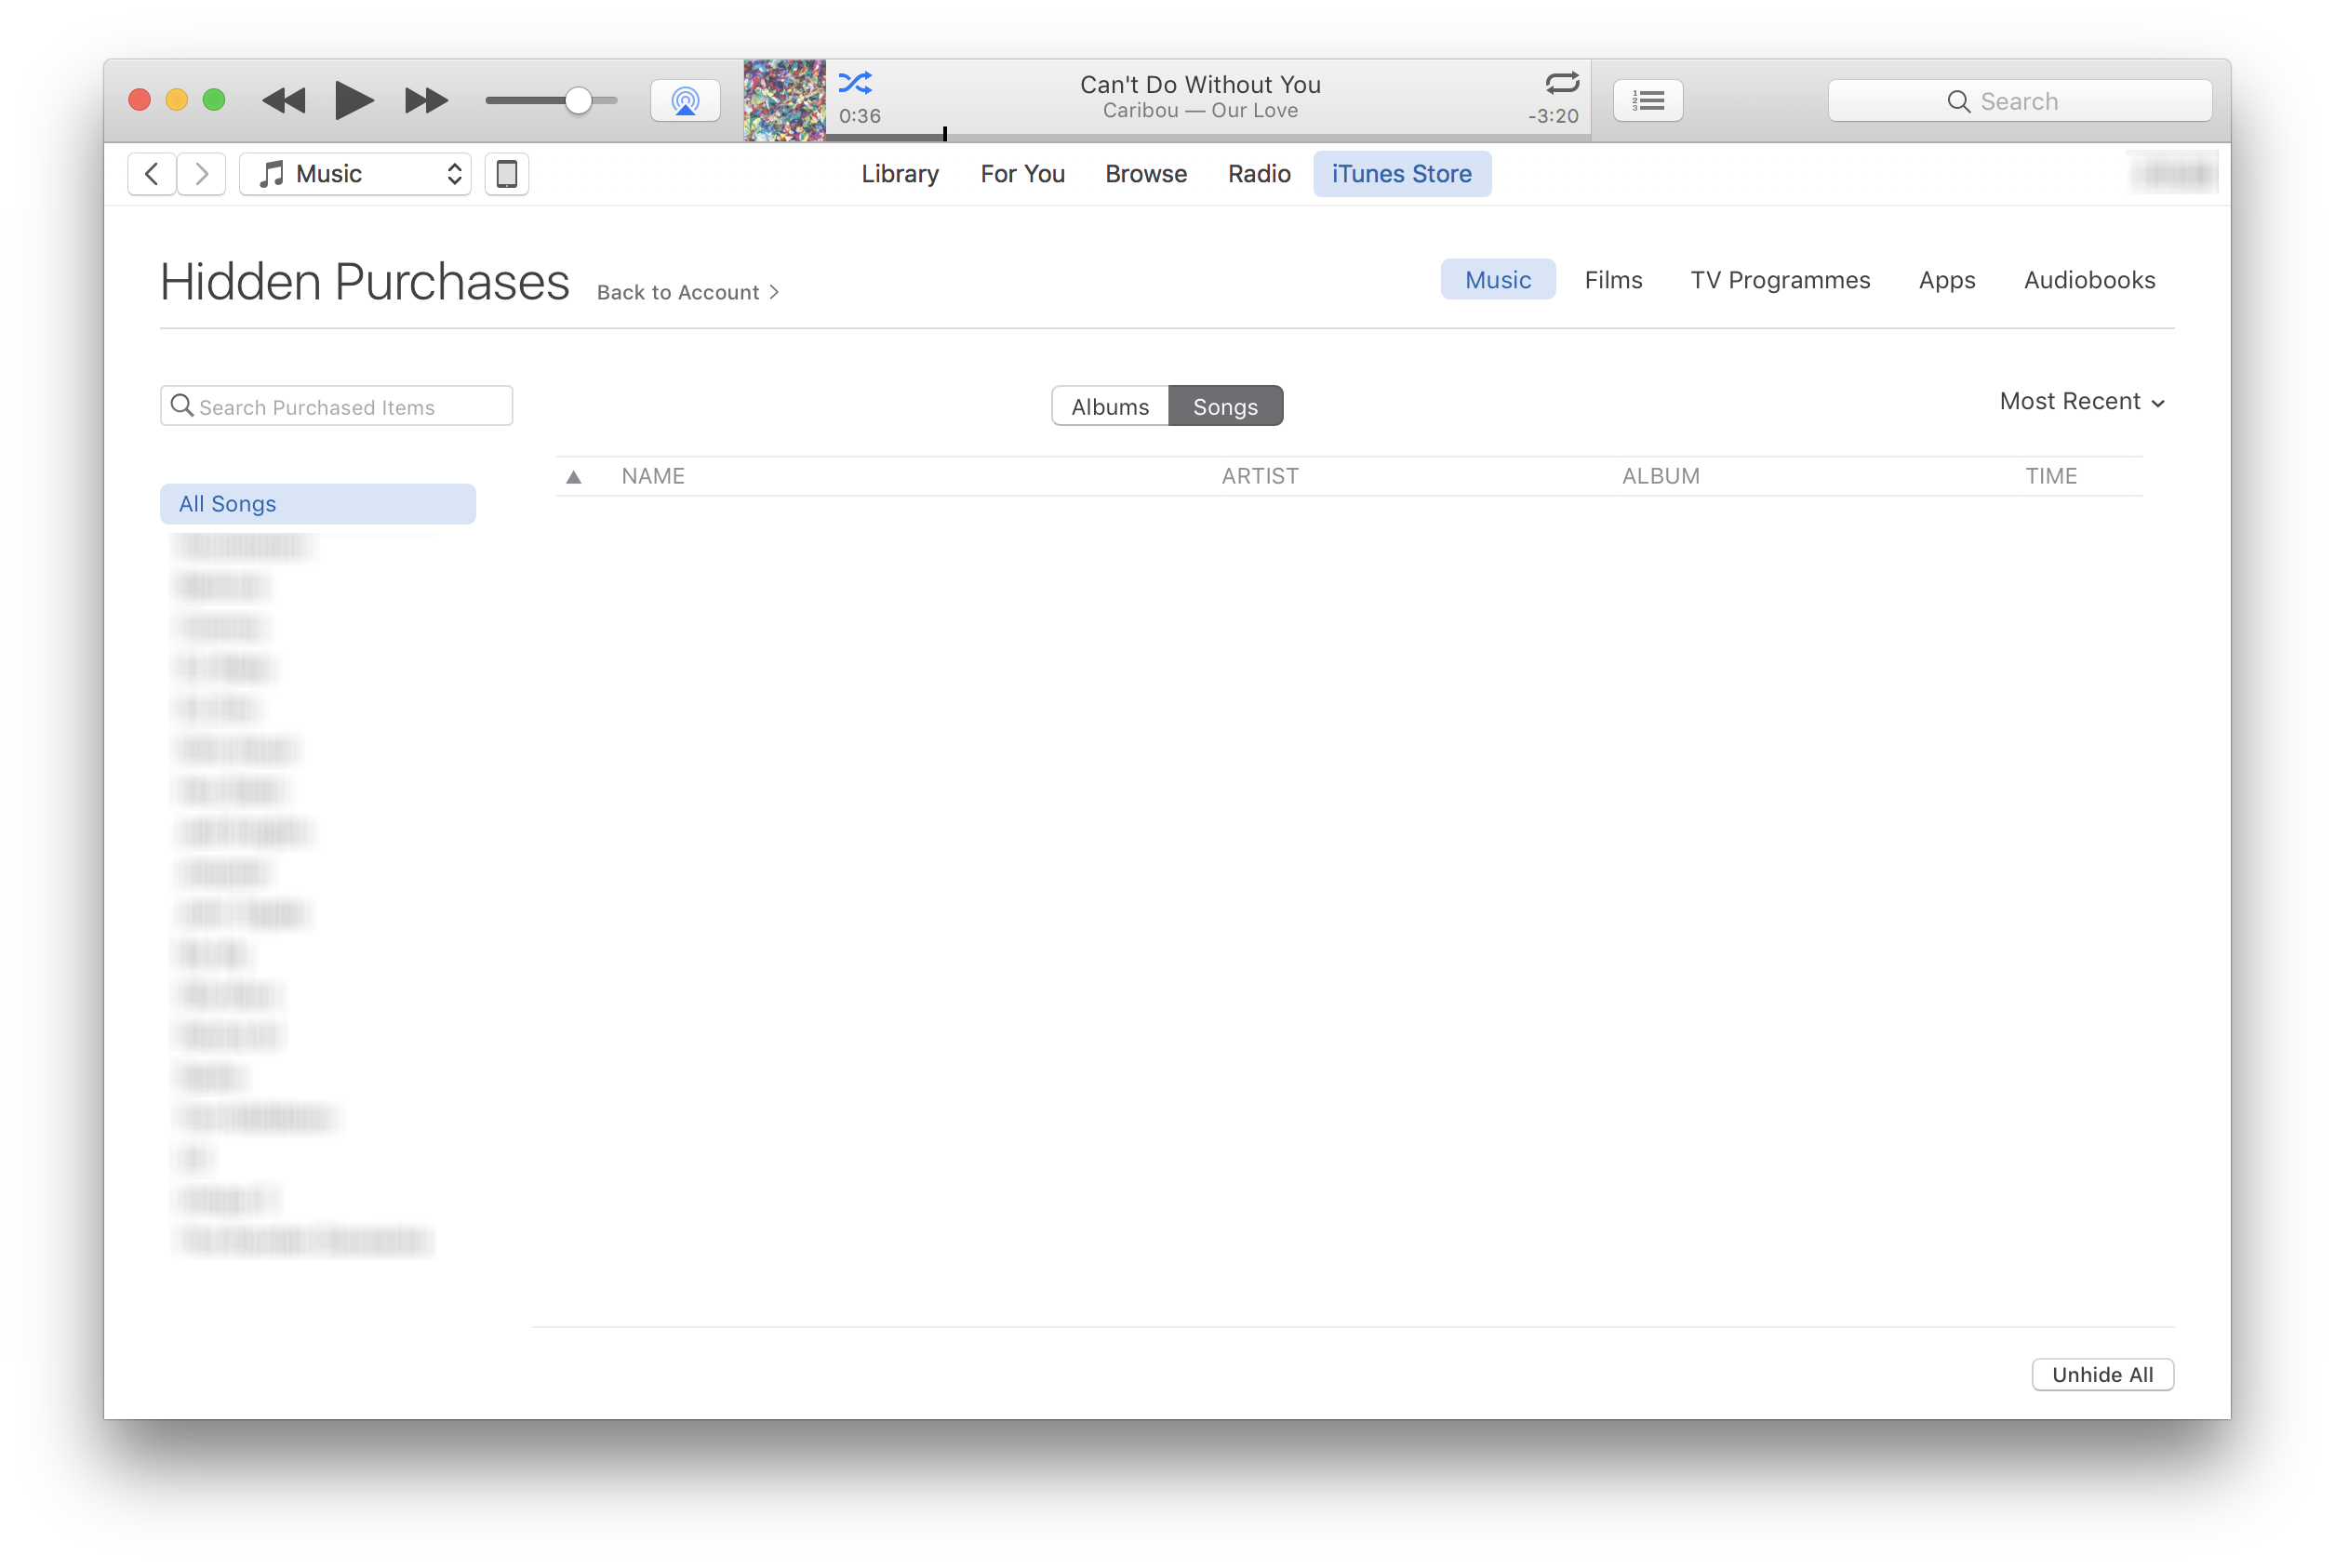Switch view to Songs

click(x=1225, y=406)
